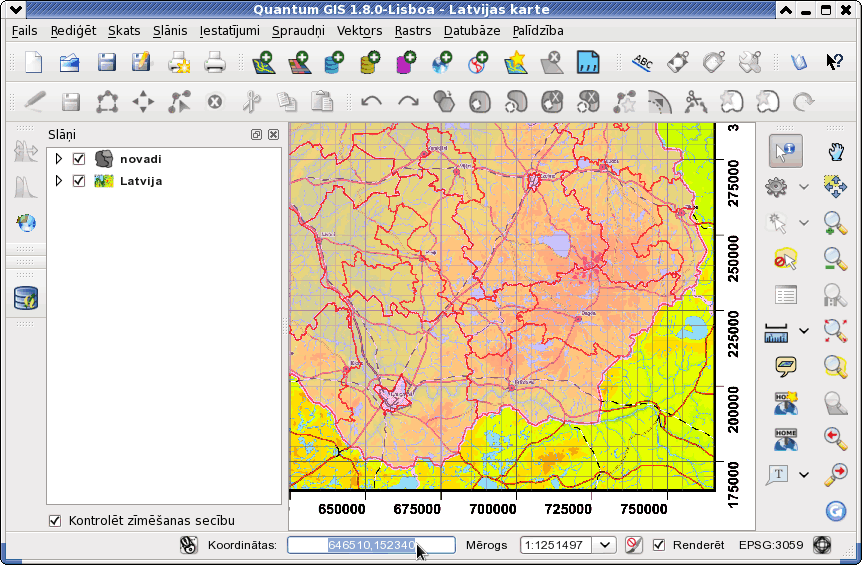
Task: Open the labeling ABC tool
Action: coord(642,62)
